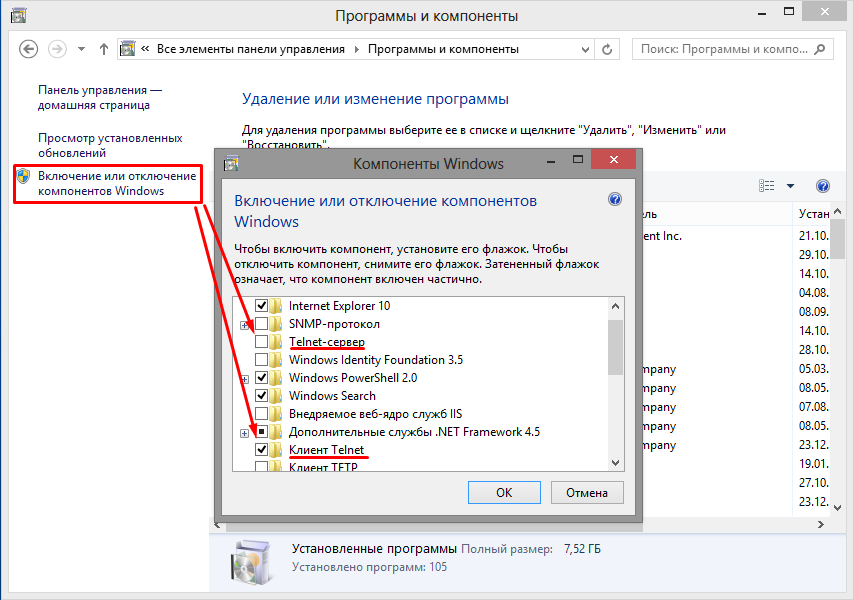
Task: Click the view mode icon in toolbar
Action: [x=767, y=186]
